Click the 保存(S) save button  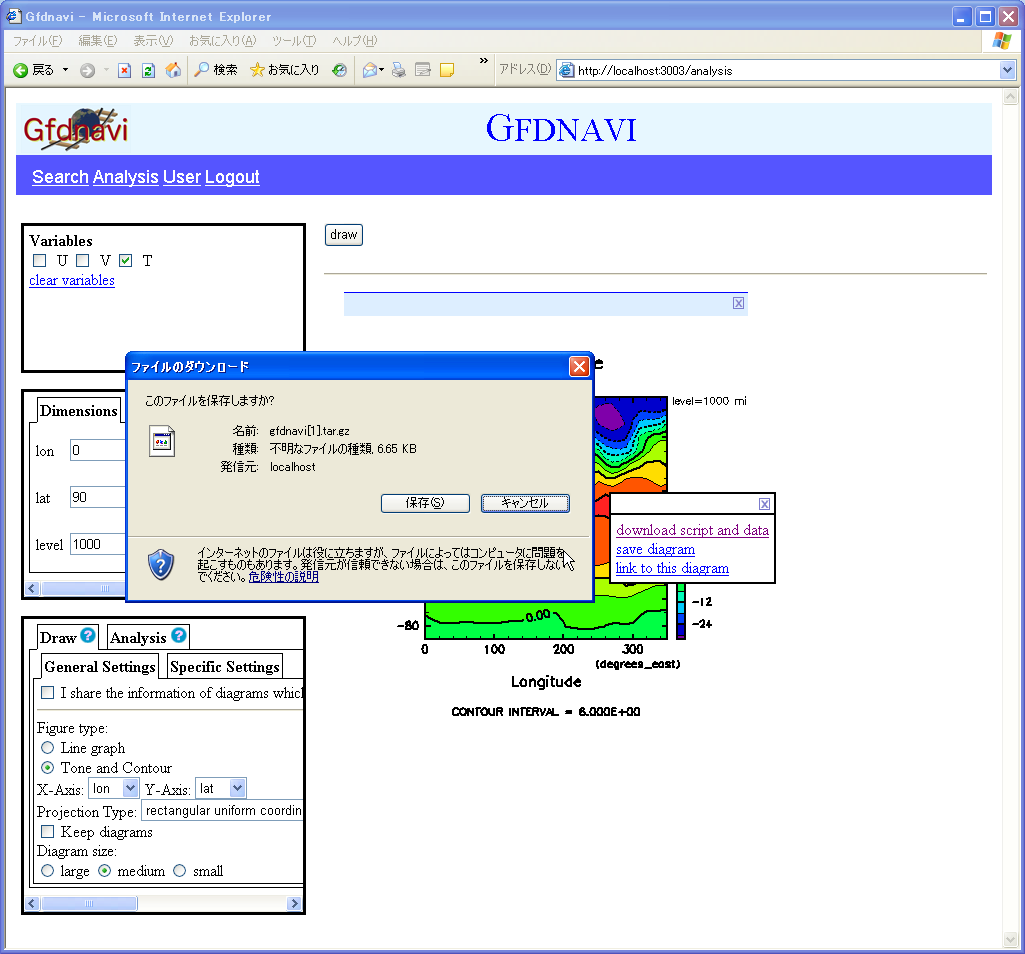tap(425, 503)
